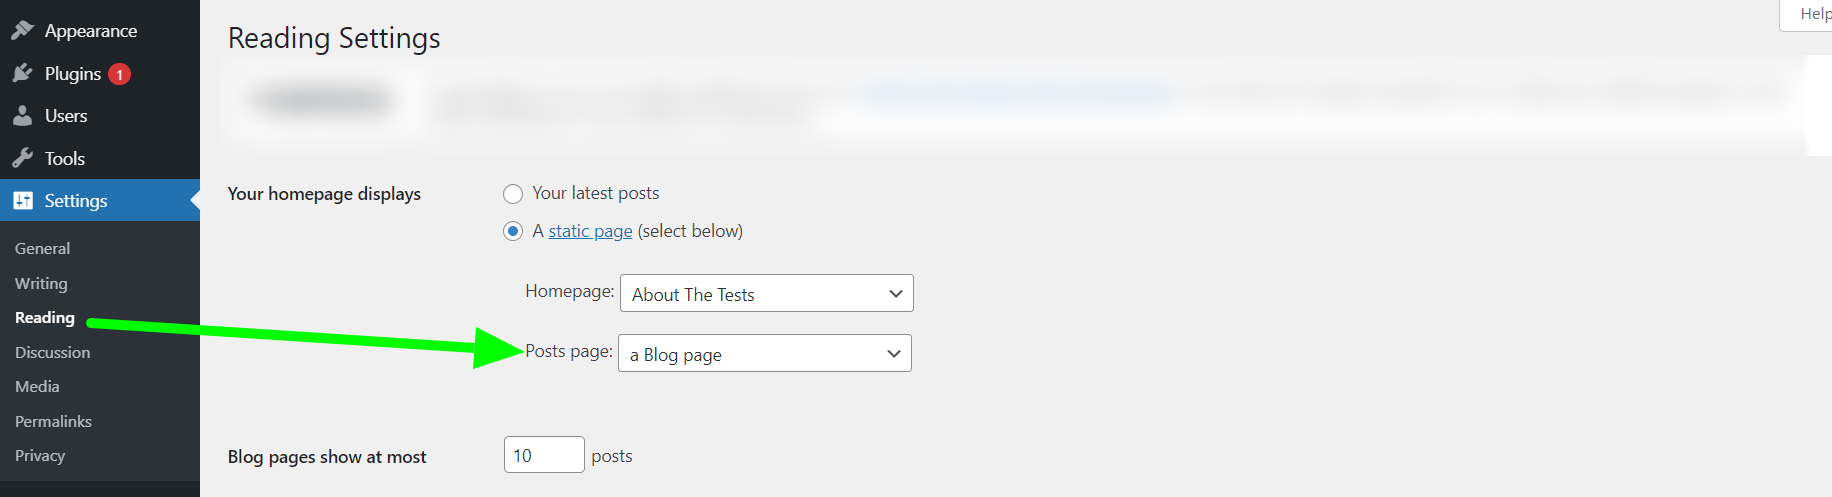This screenshot has height=497, width=1832.
Task: Open the Privacy settings submenu item
Action: (40, 455)
